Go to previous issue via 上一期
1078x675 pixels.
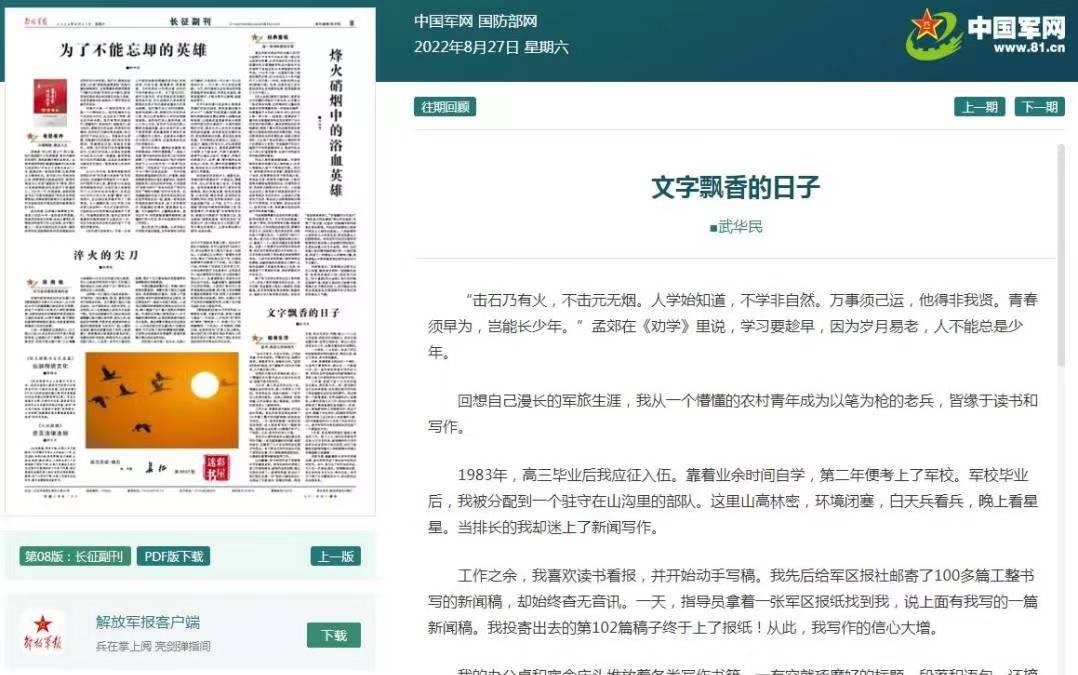980,107
